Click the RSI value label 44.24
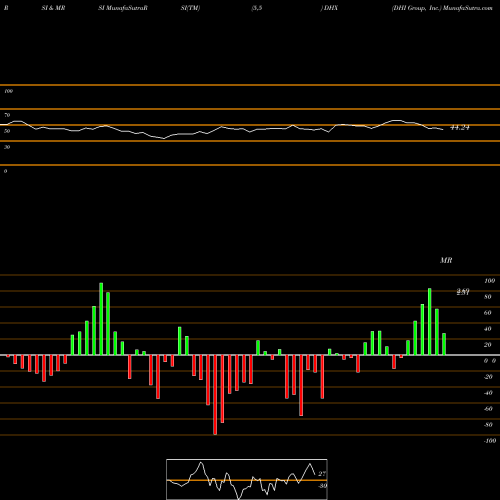The width and height of the screenshot is (500, 500). coord(460,128)
